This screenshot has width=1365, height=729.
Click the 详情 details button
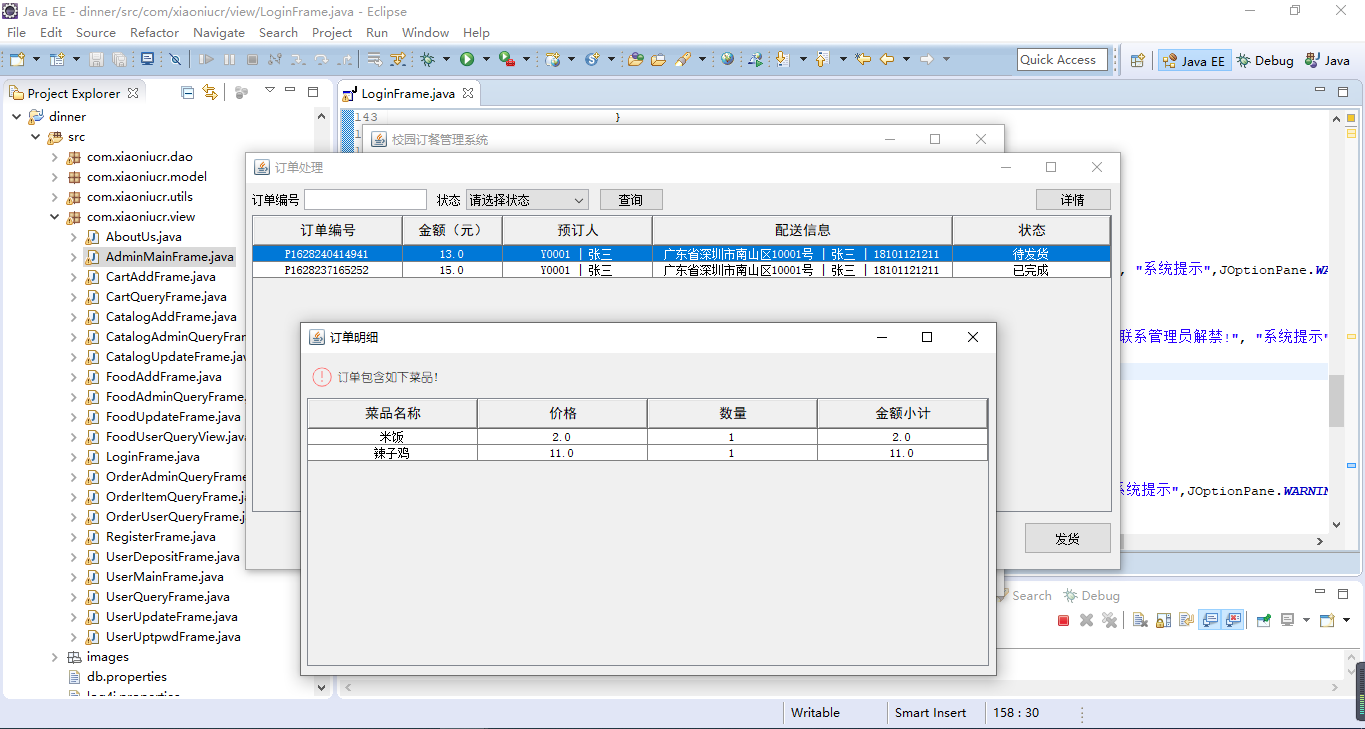click(x=1073, y=200)
